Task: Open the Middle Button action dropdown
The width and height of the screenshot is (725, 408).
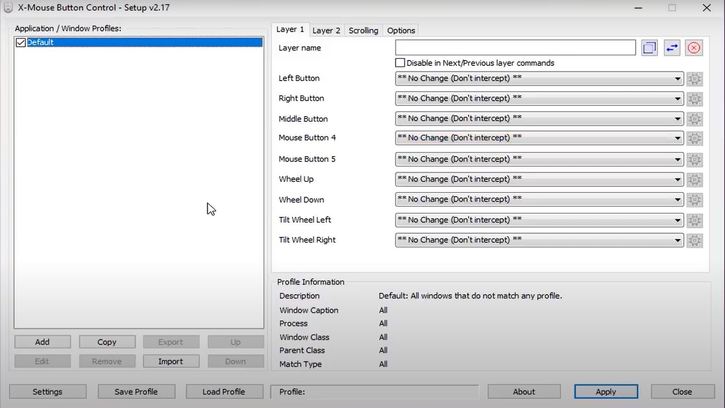Action: [539, 118]
